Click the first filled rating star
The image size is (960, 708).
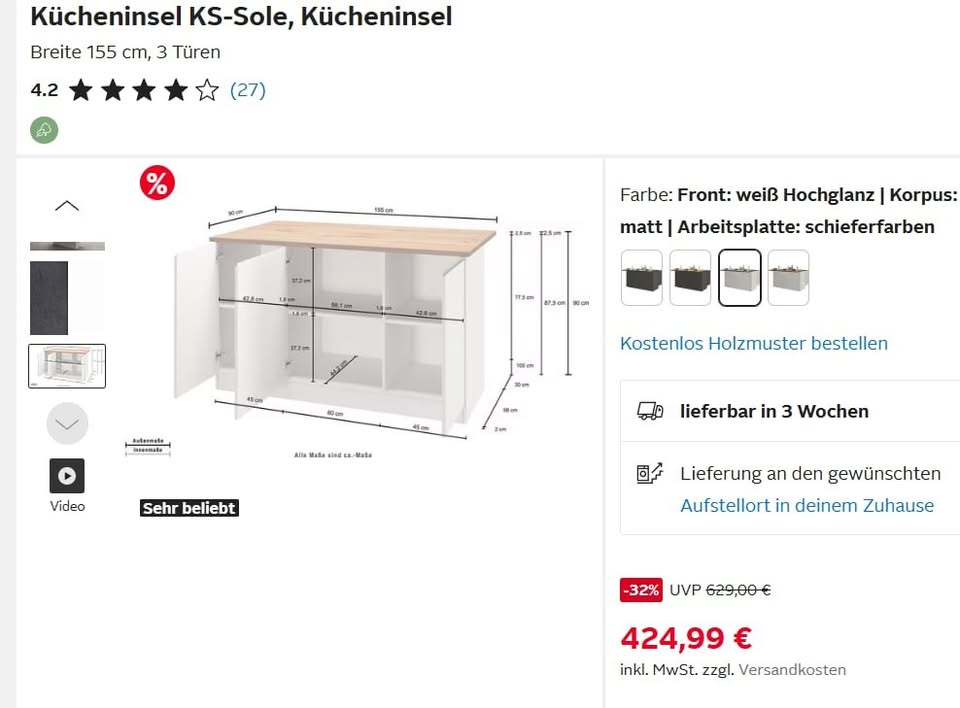pos(81,90)
